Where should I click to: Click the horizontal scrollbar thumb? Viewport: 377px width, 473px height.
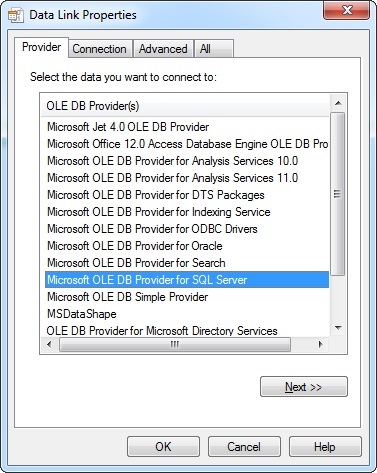pyautogui.click(x=175, y=344)
